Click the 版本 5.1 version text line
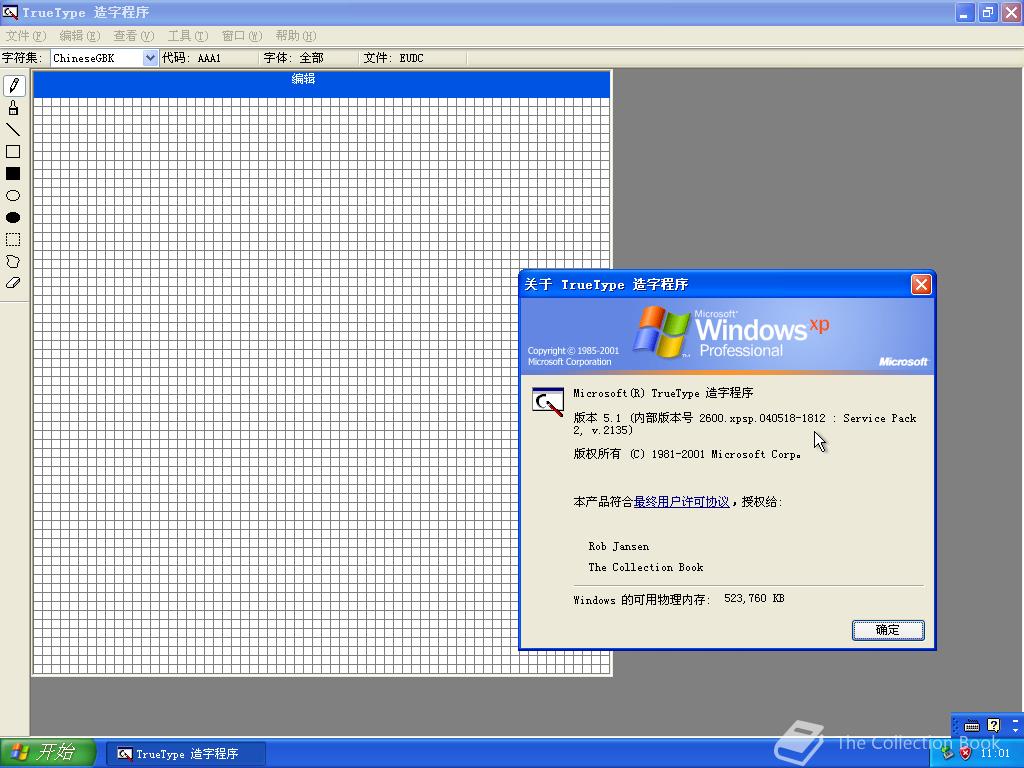1024x768 pixels. point(744,424)
